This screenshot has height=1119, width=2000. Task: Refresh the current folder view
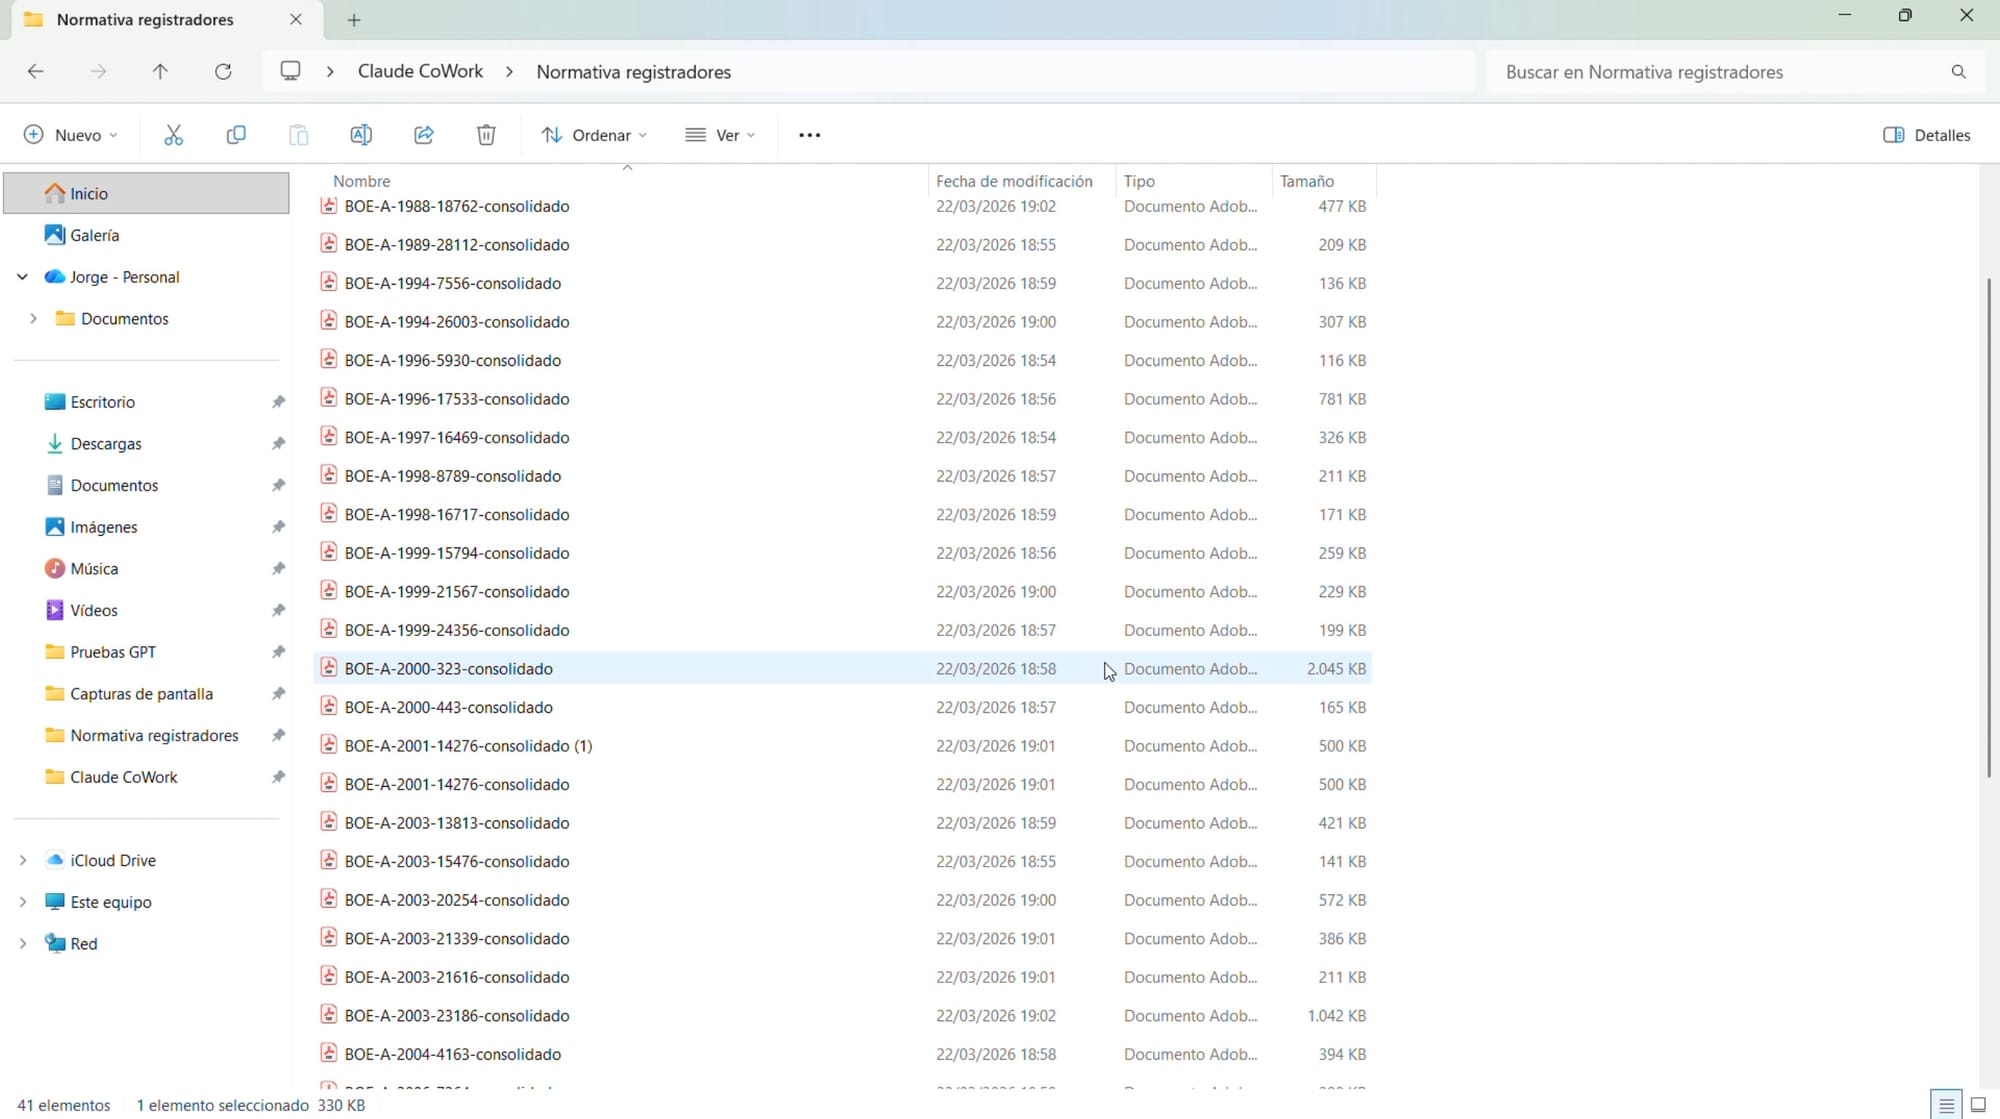[x=223, y=72]
